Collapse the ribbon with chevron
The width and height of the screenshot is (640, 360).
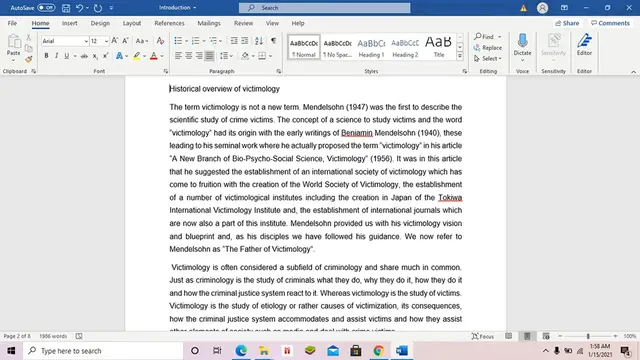pos(633,71)
